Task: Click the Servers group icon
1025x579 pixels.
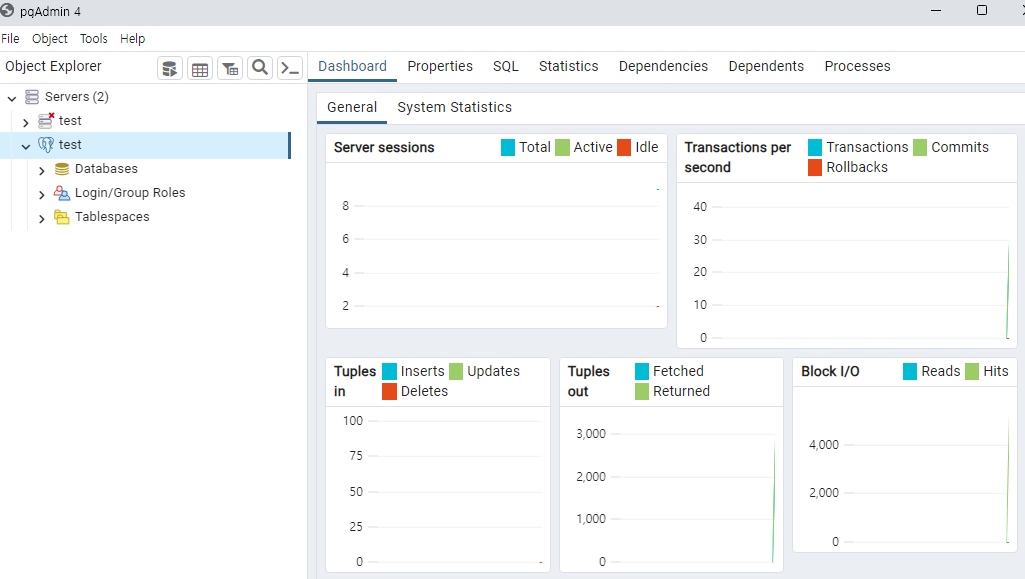Action: point(31,97)
